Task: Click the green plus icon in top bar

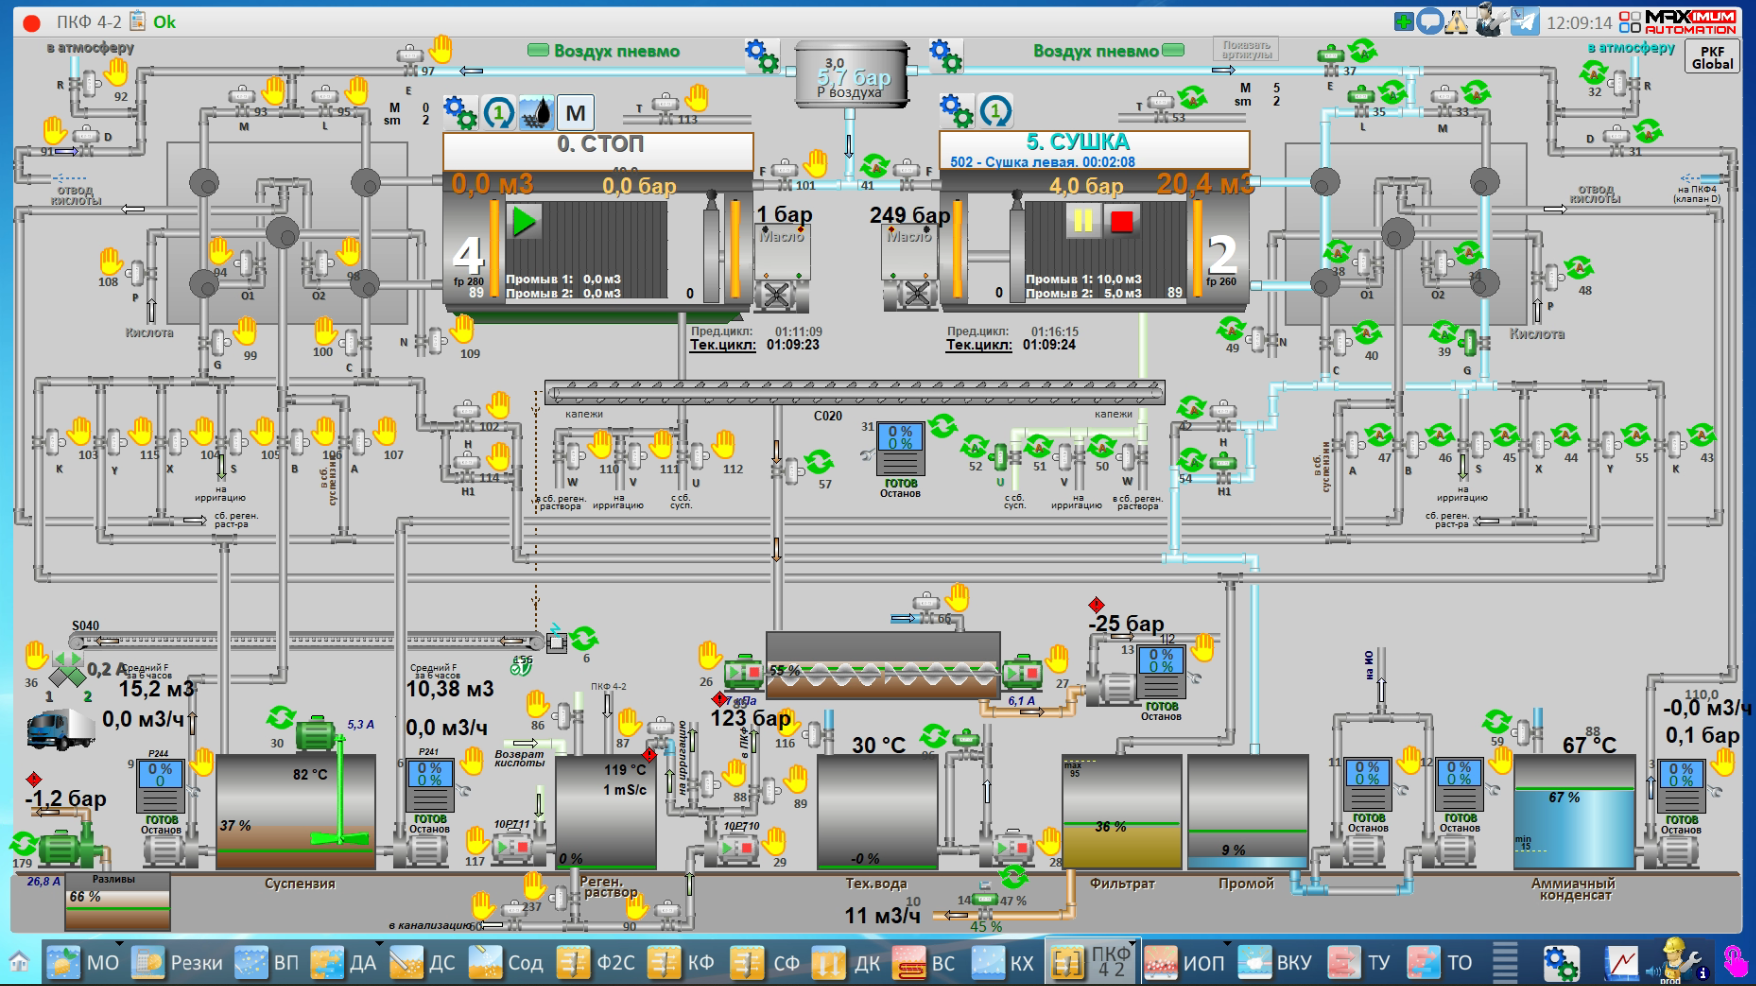Action: tap(1404, 21)
